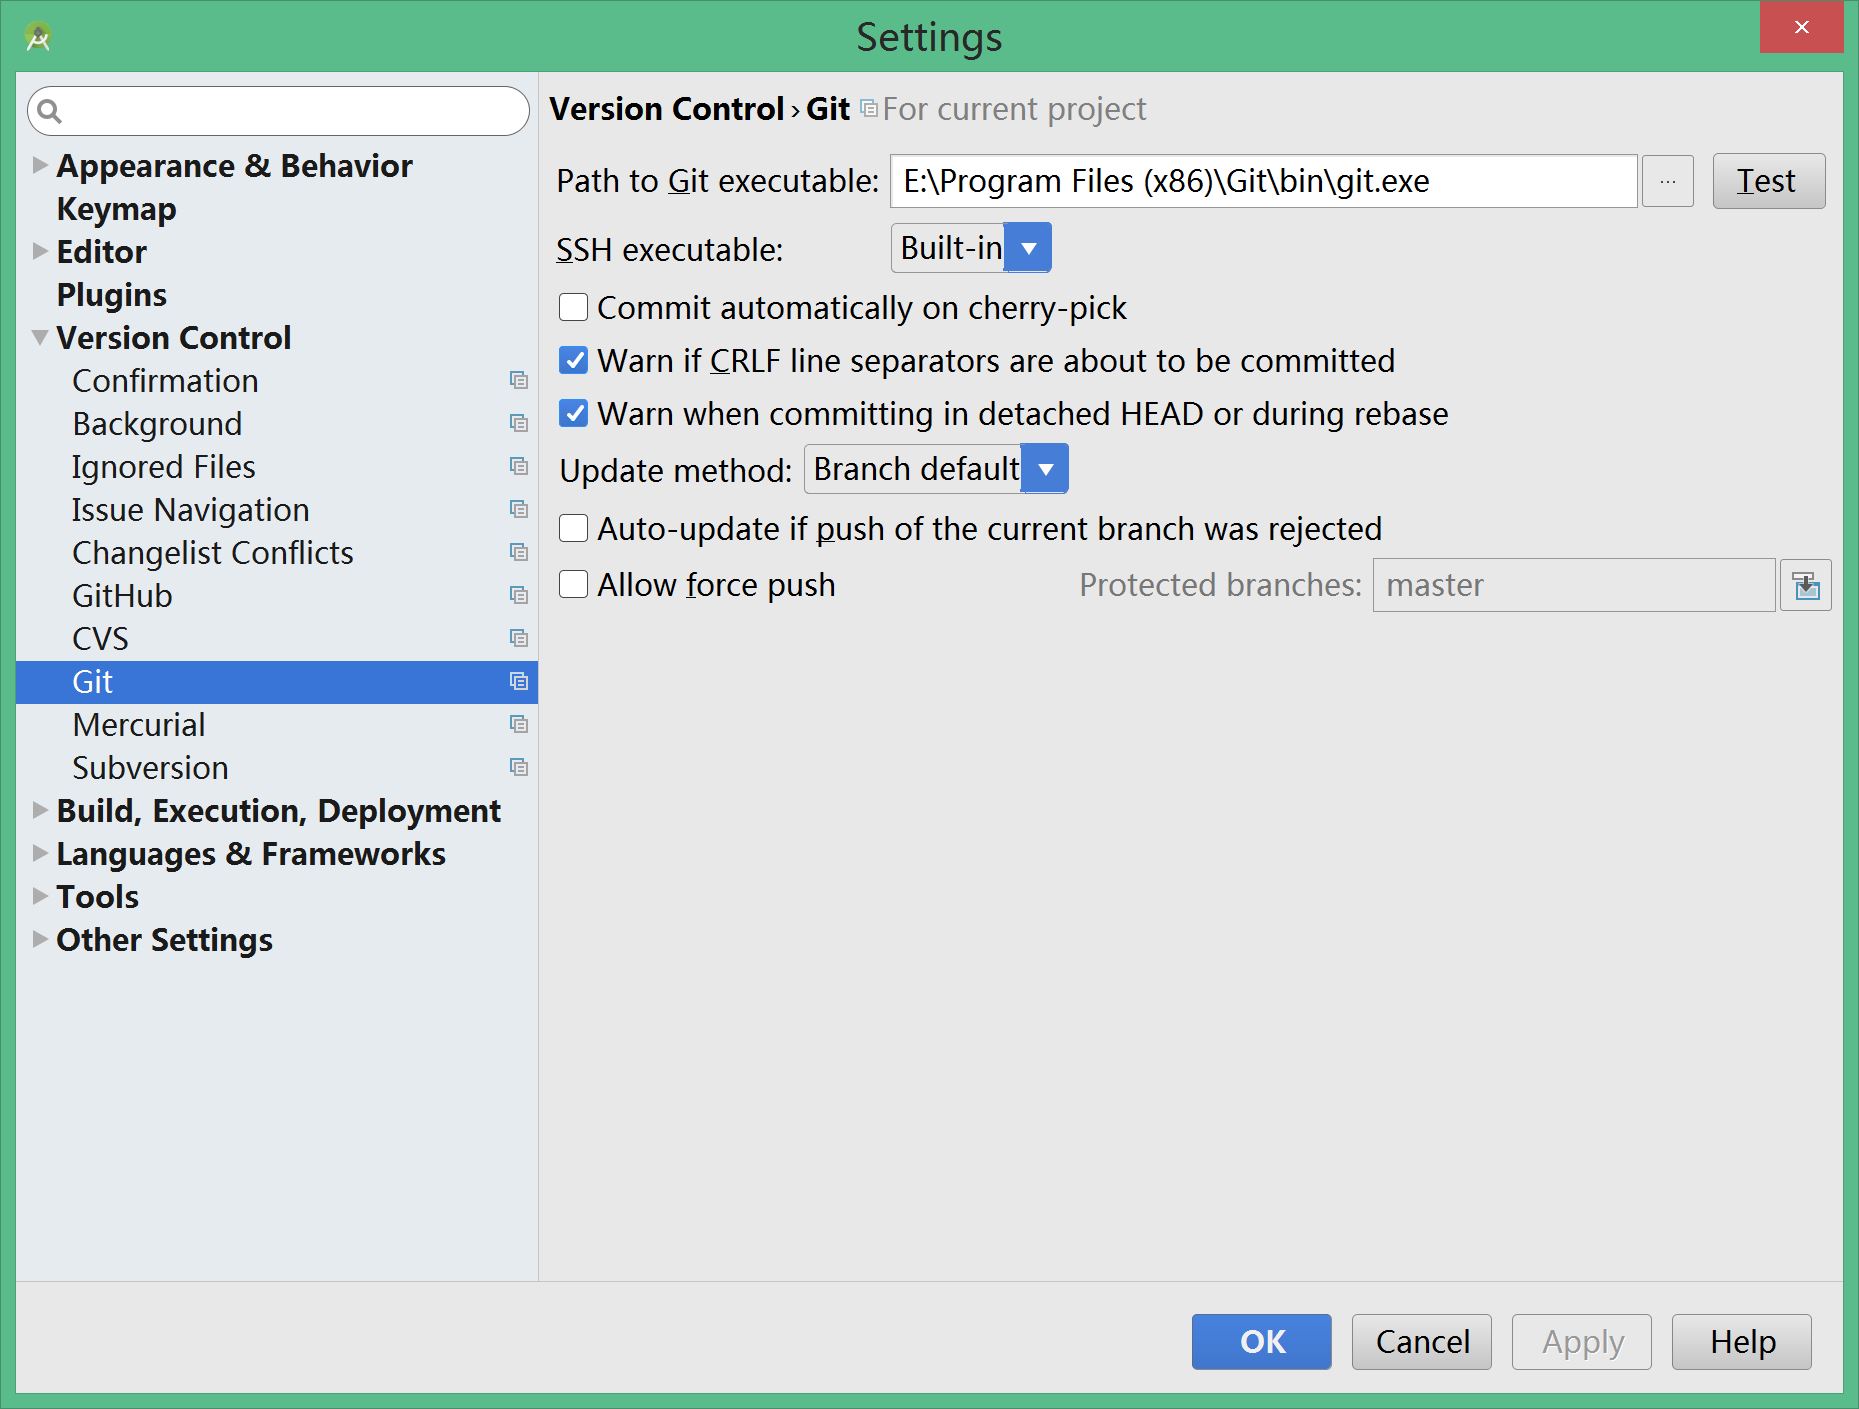Uncheck Warn if CRLF line separators option
Image resolution: width=1859 pixels, height=1409 pixels.
573,360
